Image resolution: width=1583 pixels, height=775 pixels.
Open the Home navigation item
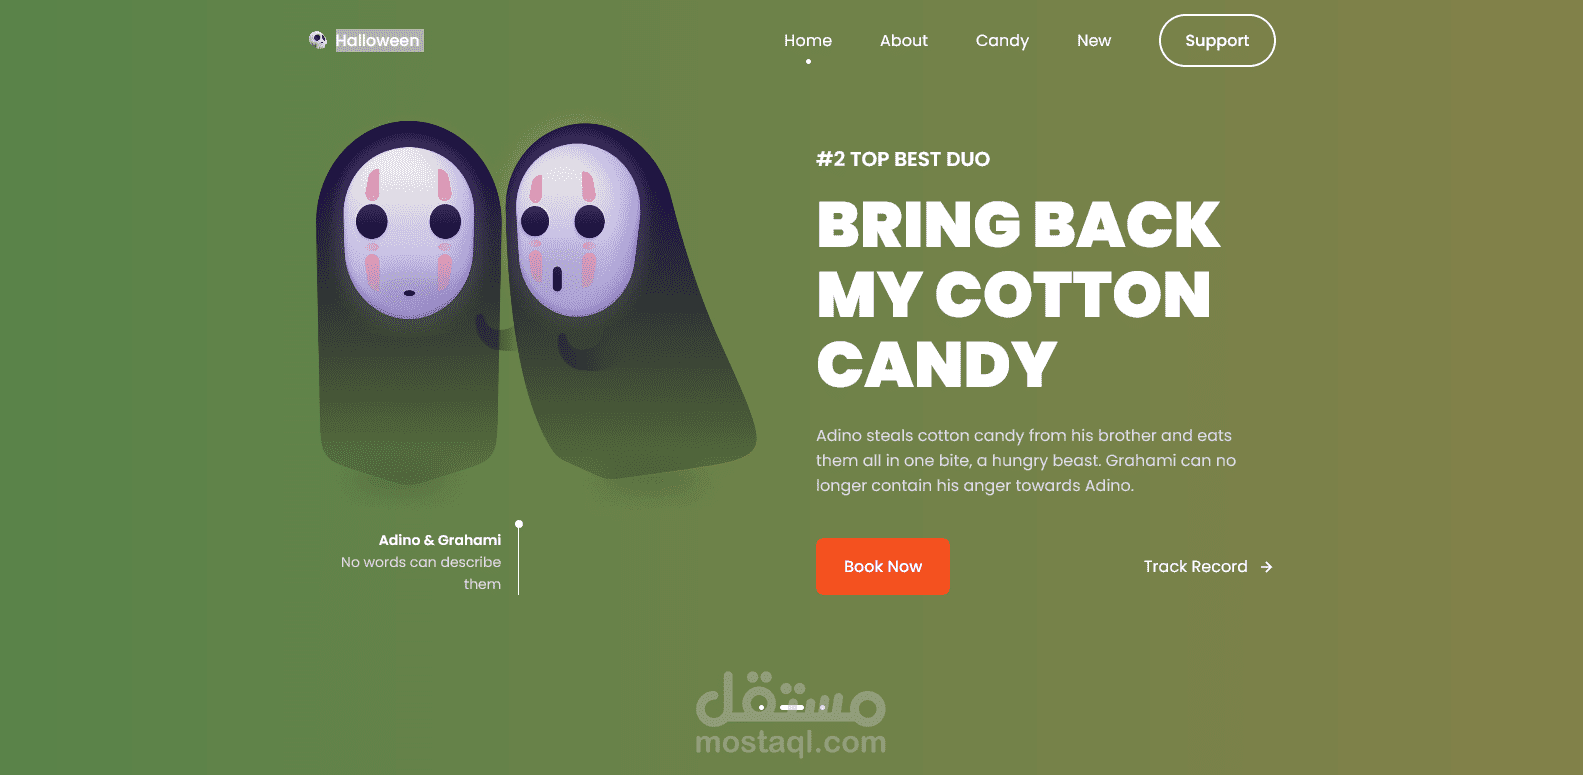pyautogui.click(x=808, y=41)
